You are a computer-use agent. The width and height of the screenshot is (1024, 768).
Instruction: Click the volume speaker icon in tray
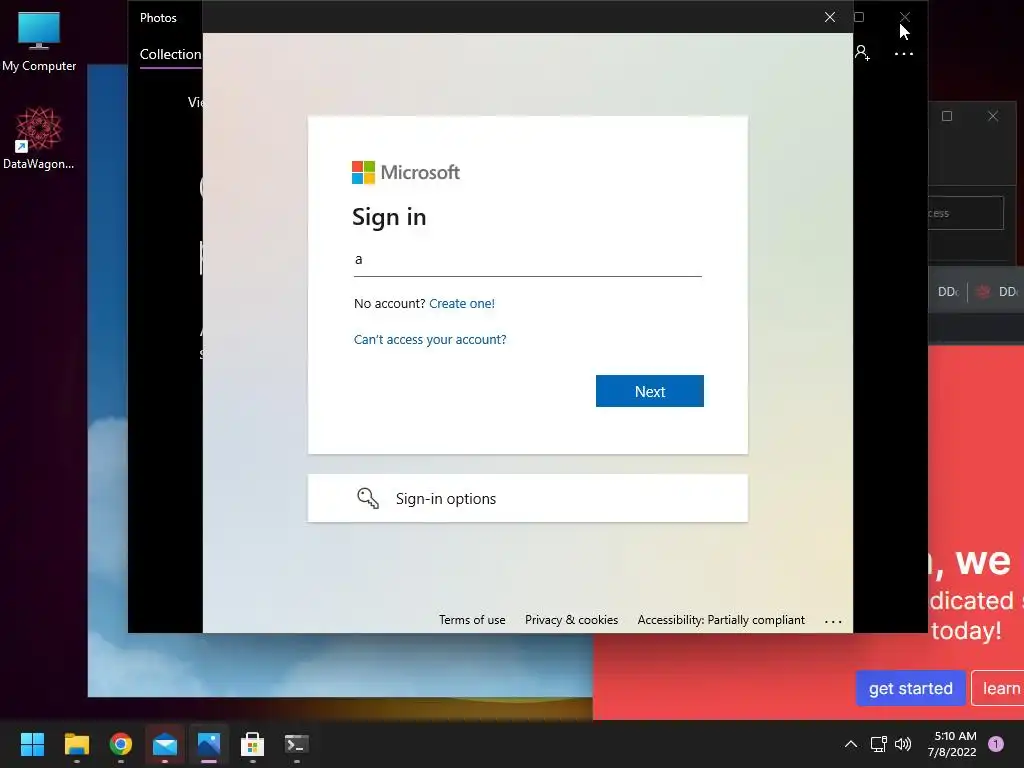pos(903,744)
